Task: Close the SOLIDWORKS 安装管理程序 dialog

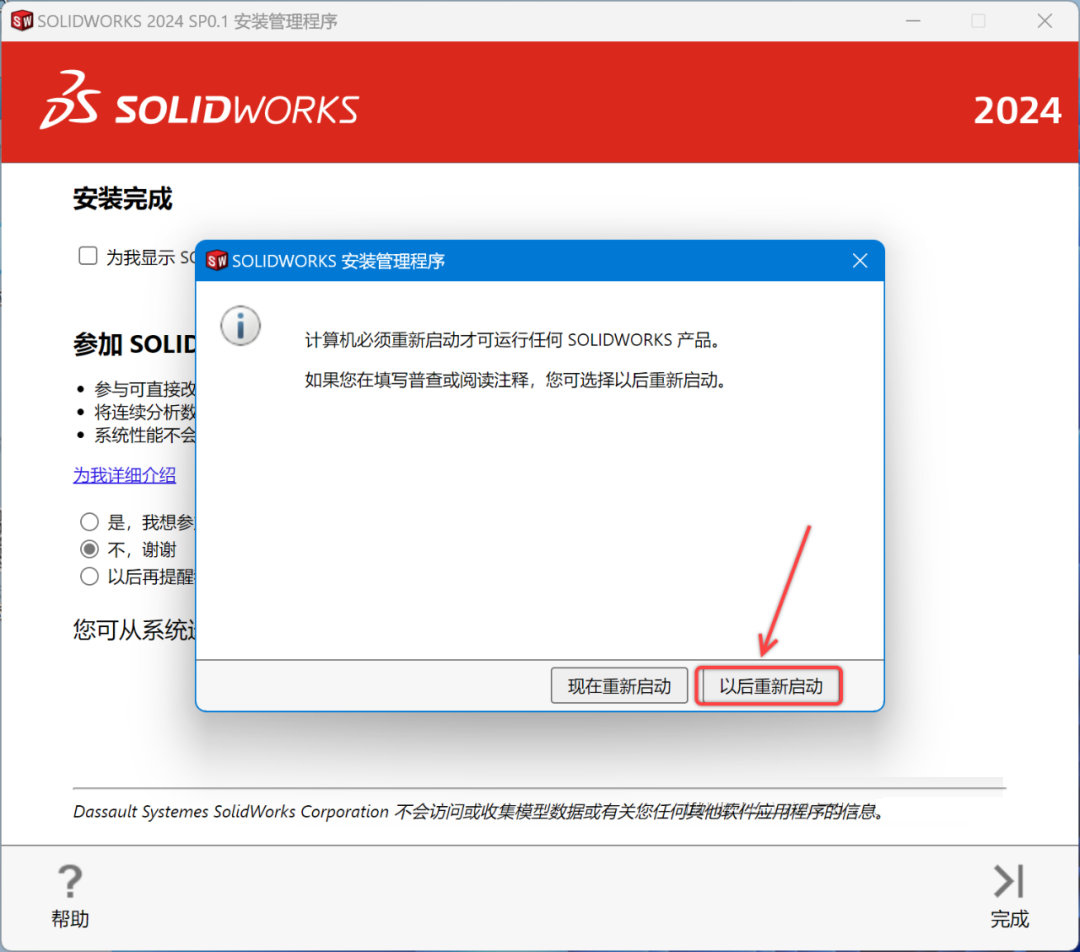Action: click(x=860, y=260)
